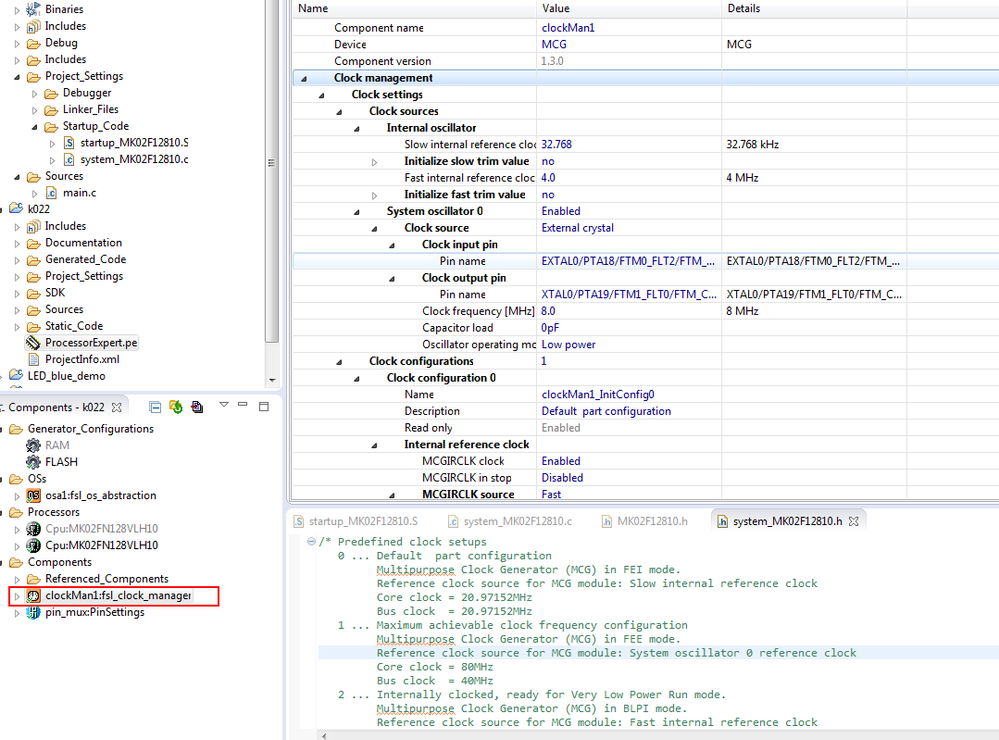Image resolution: width=999 pixels, height=740 pixels.
Task: Select Generated_Code folder in k022
Action: 85,259
